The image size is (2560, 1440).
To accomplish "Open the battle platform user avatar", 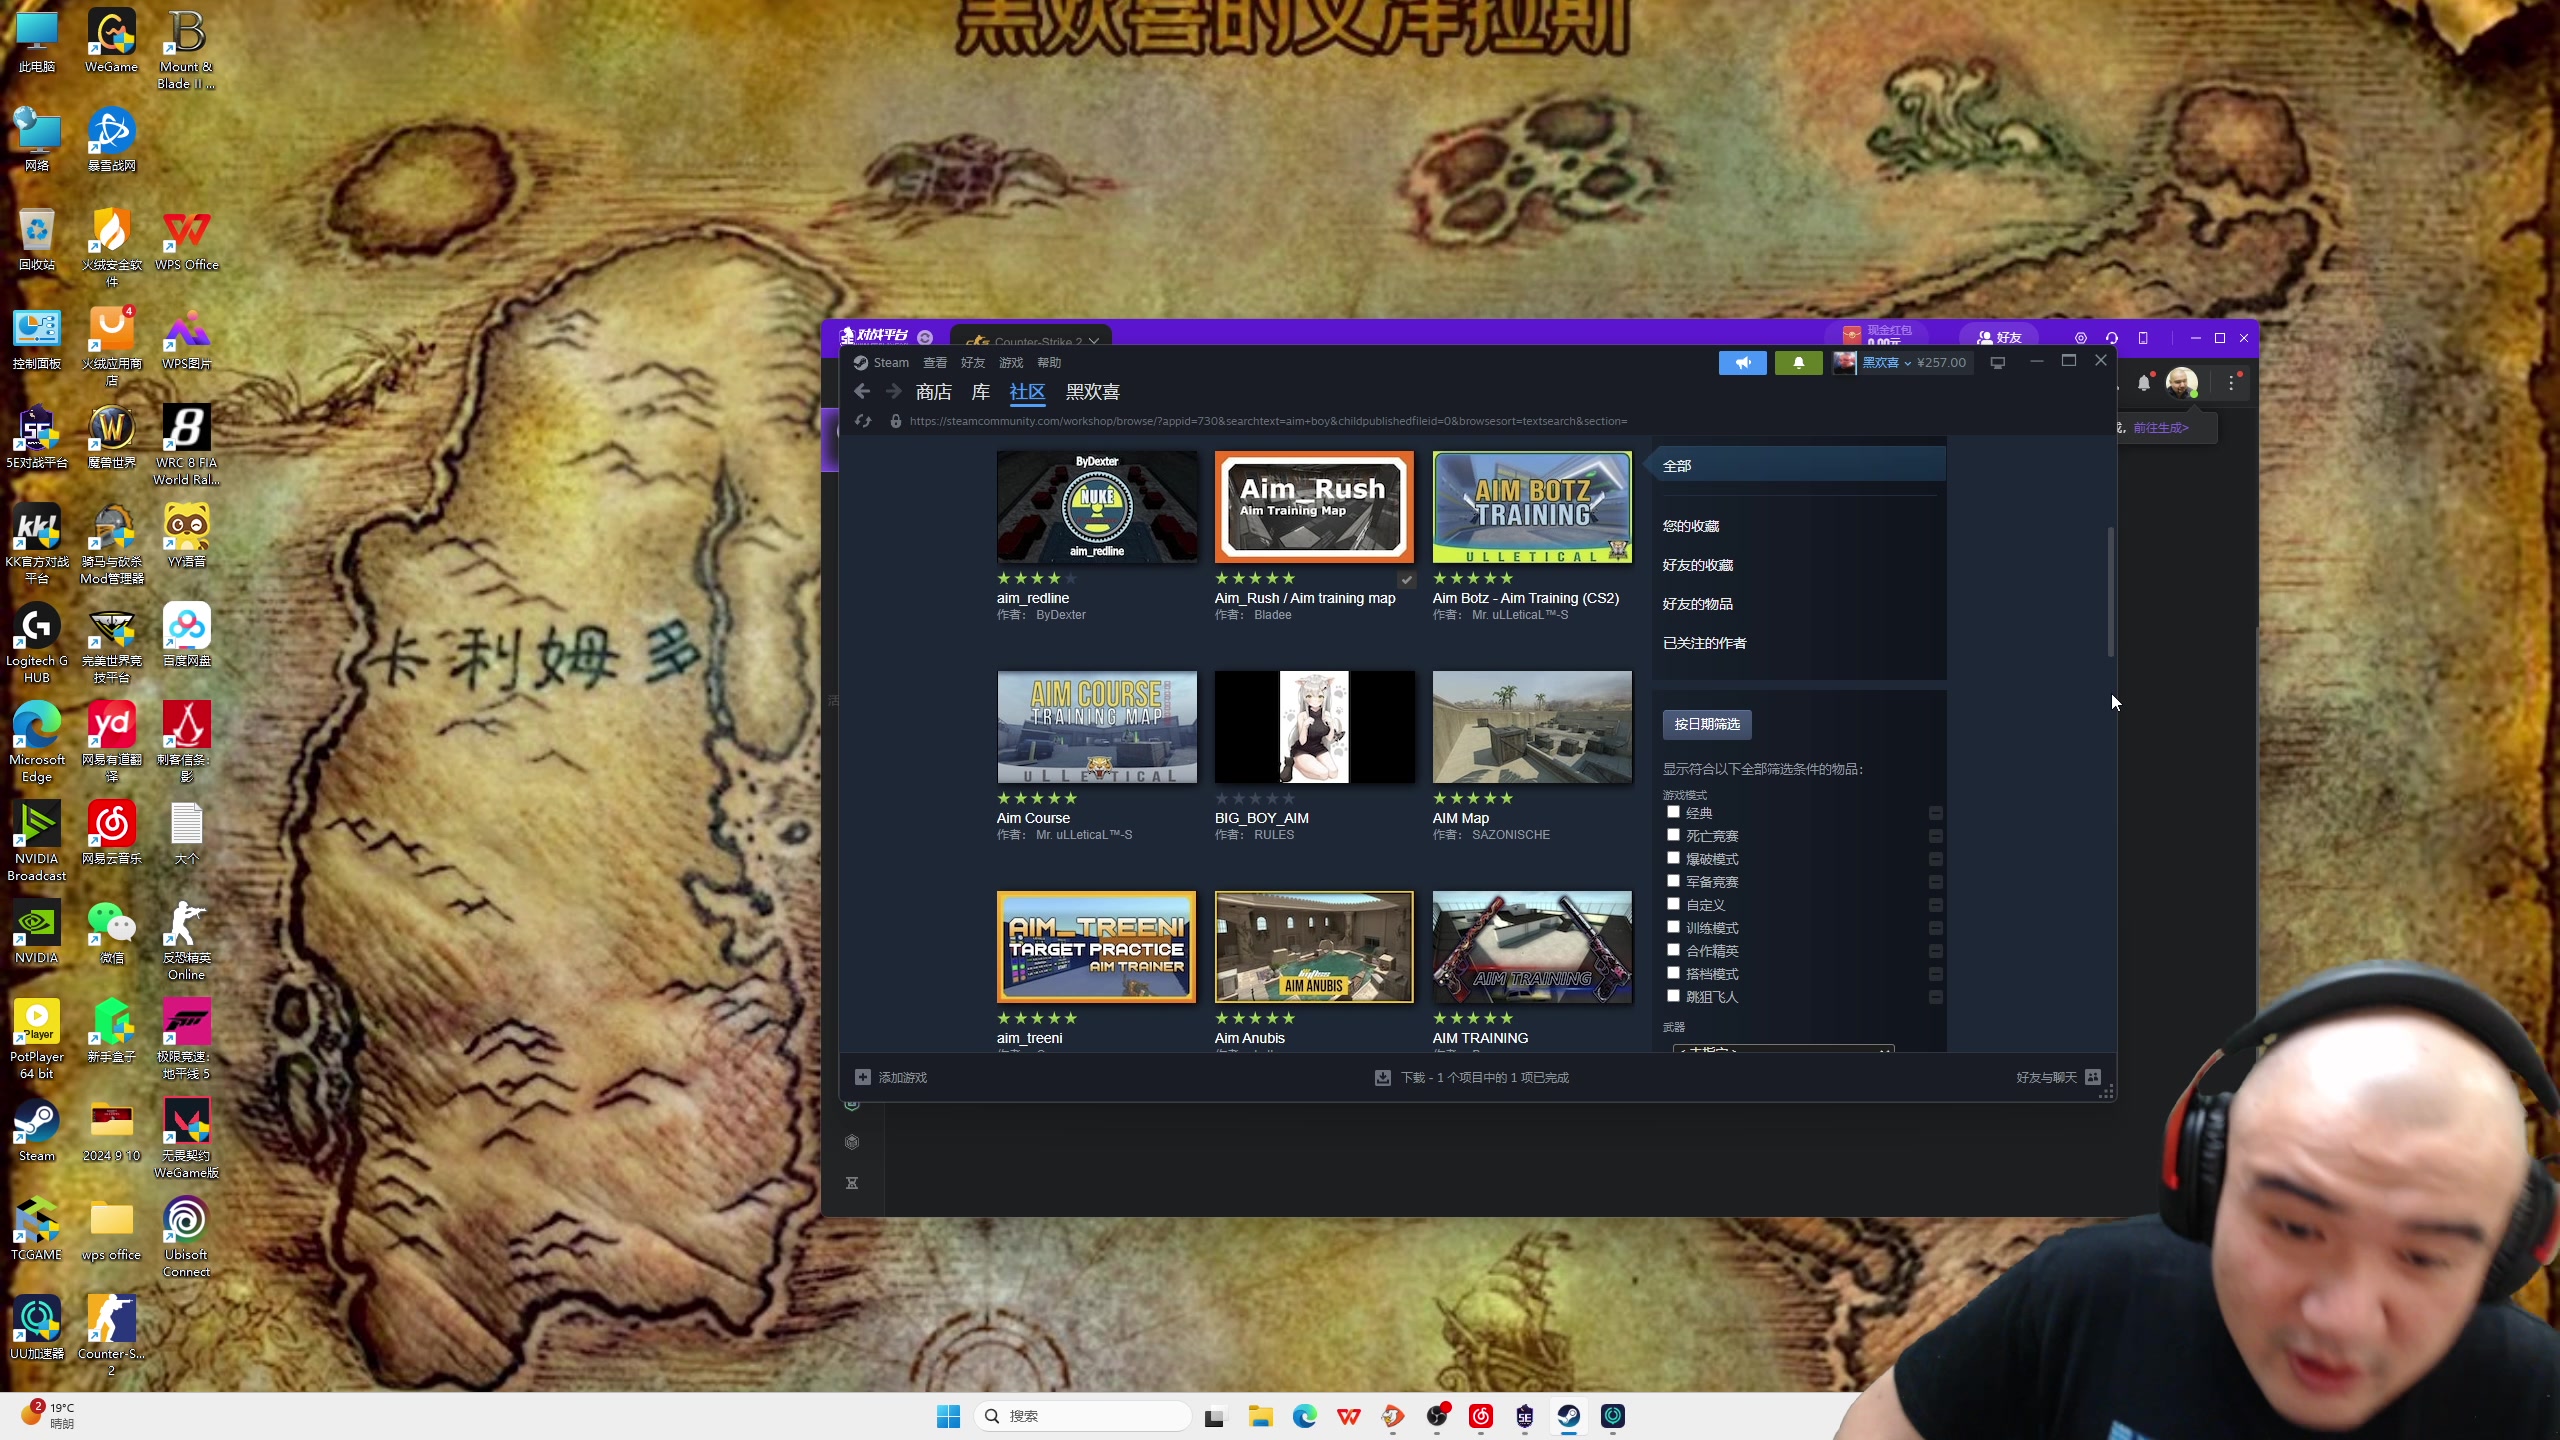I will click(2182, 382).
